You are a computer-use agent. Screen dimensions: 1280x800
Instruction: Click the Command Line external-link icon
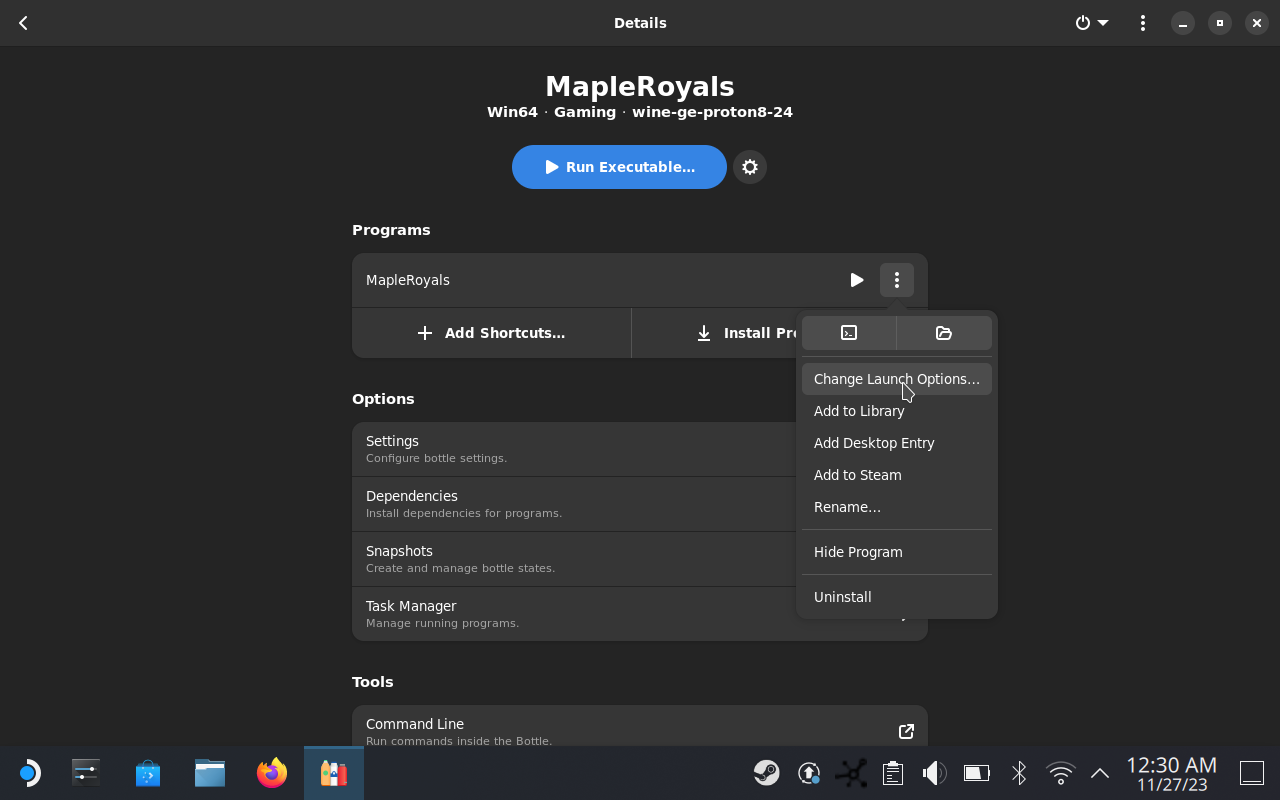click(906, 731)
